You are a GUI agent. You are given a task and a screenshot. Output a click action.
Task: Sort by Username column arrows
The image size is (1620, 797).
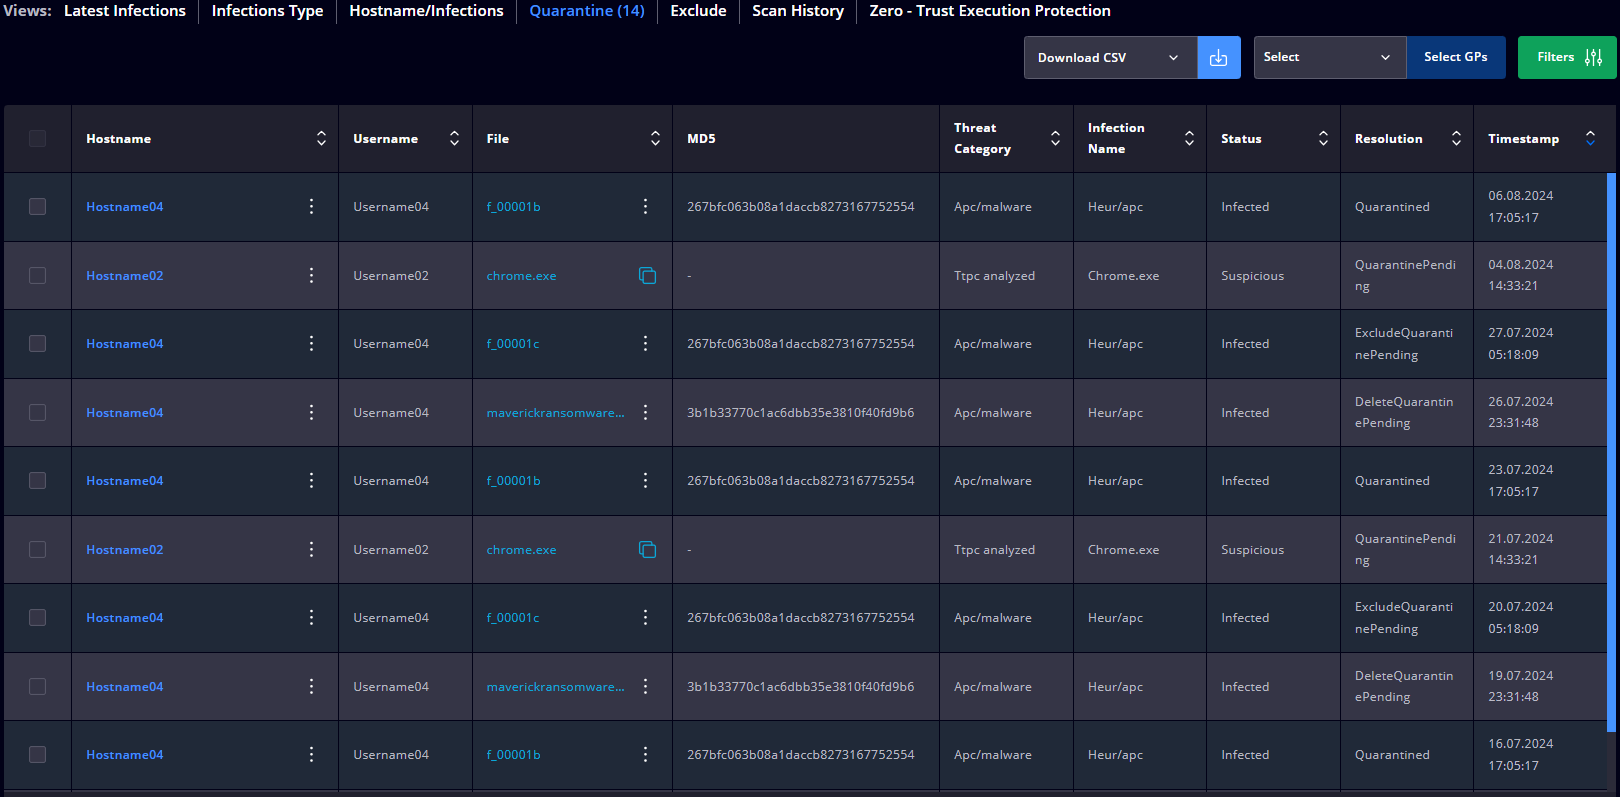tap(454, 138)
